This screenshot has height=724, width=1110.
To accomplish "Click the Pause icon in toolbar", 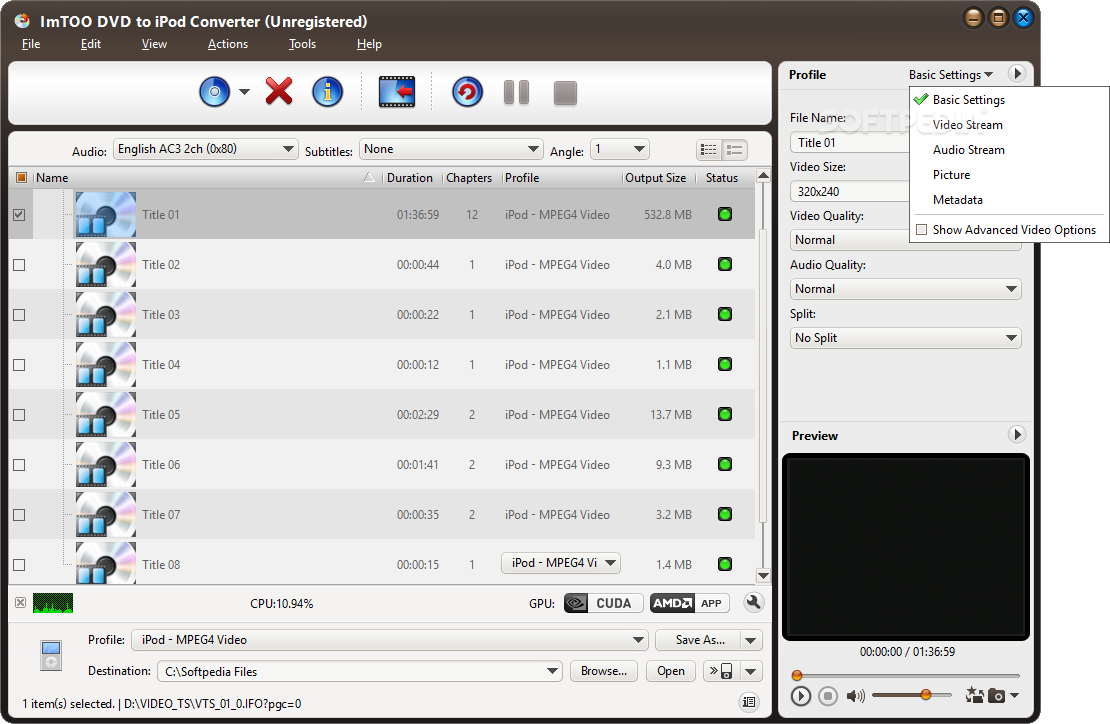I will click(517, 93).
